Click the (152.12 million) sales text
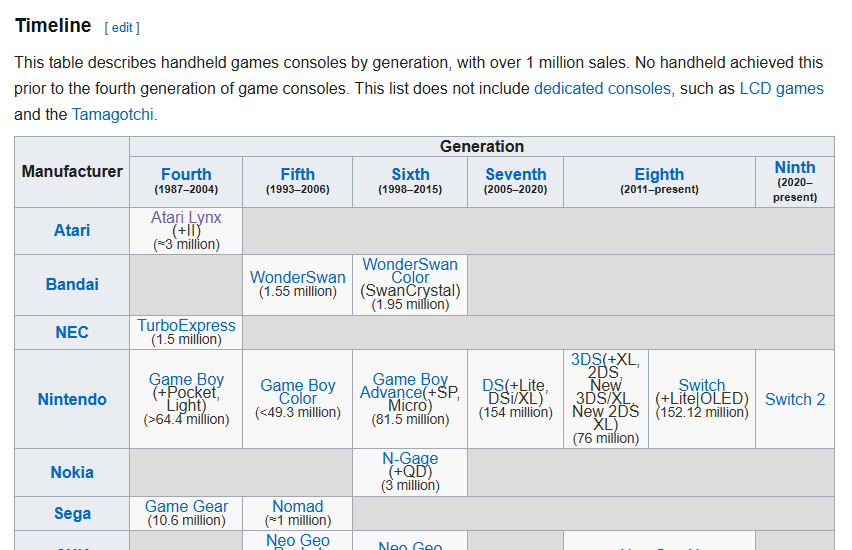Screen dimensions: 852x550 coord(701,412)
